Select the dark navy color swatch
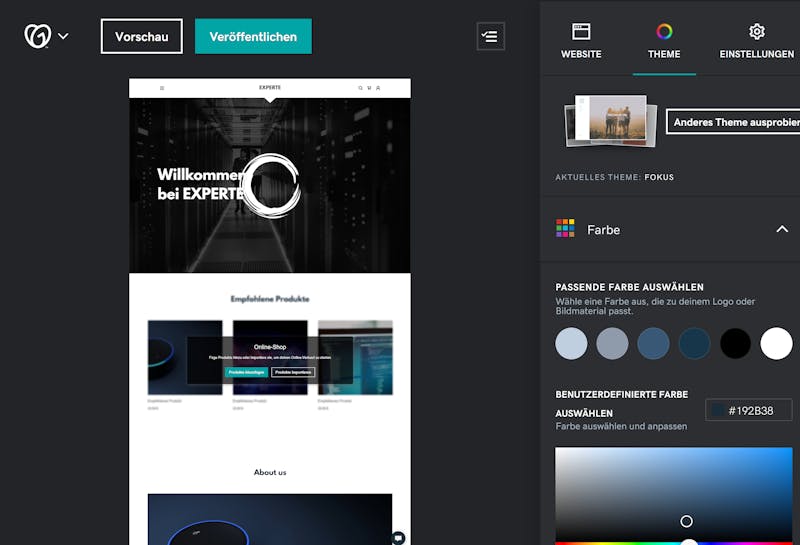Screen dimensions: 800x545 click(694, 343)
